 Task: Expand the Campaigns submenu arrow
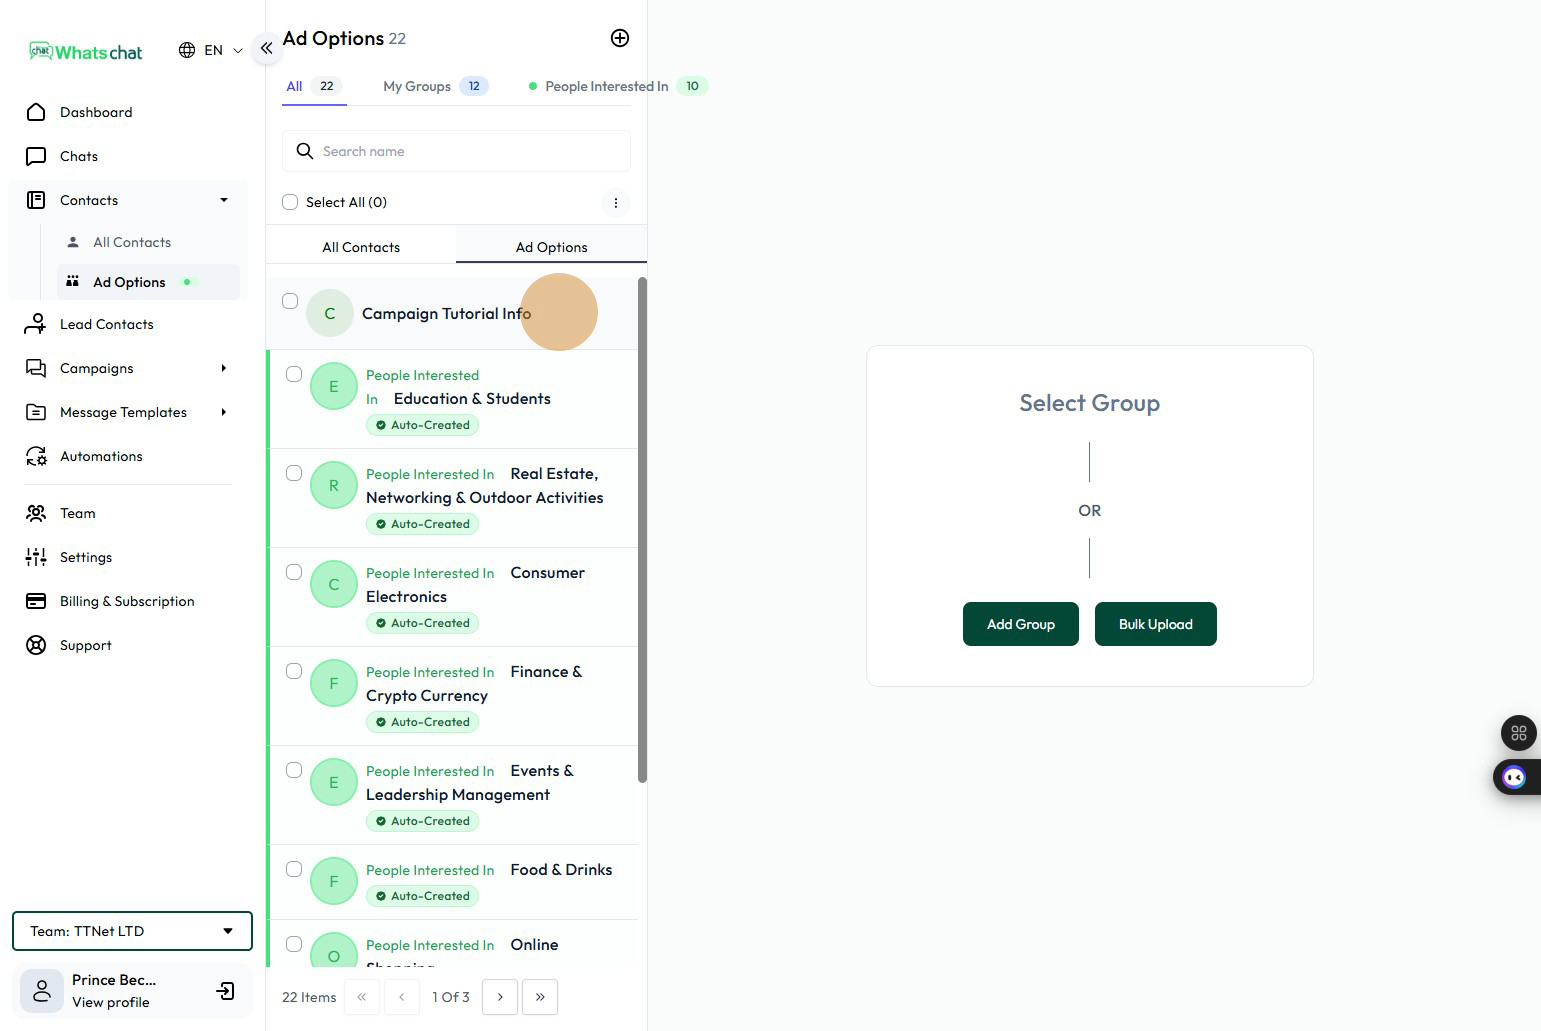pyautogui.click(x=224, y=368)
